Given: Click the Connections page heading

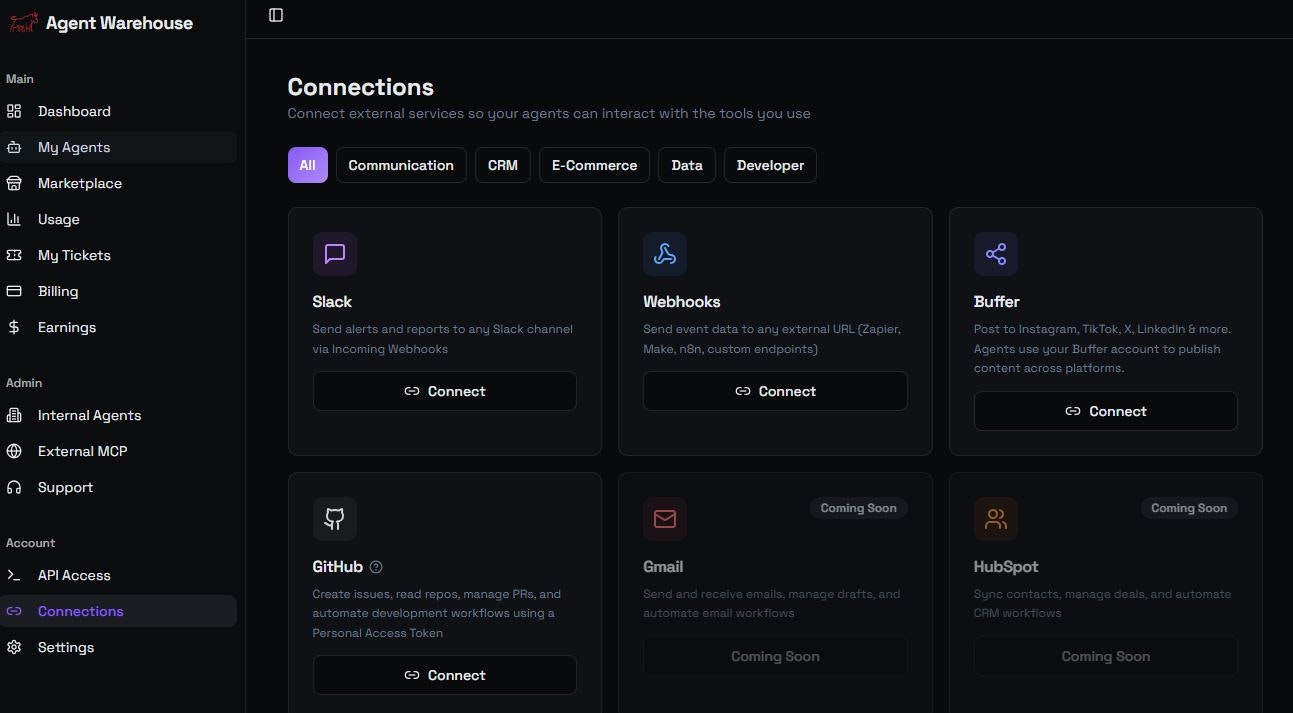Looking at the screenshot, I should point(361,87).
